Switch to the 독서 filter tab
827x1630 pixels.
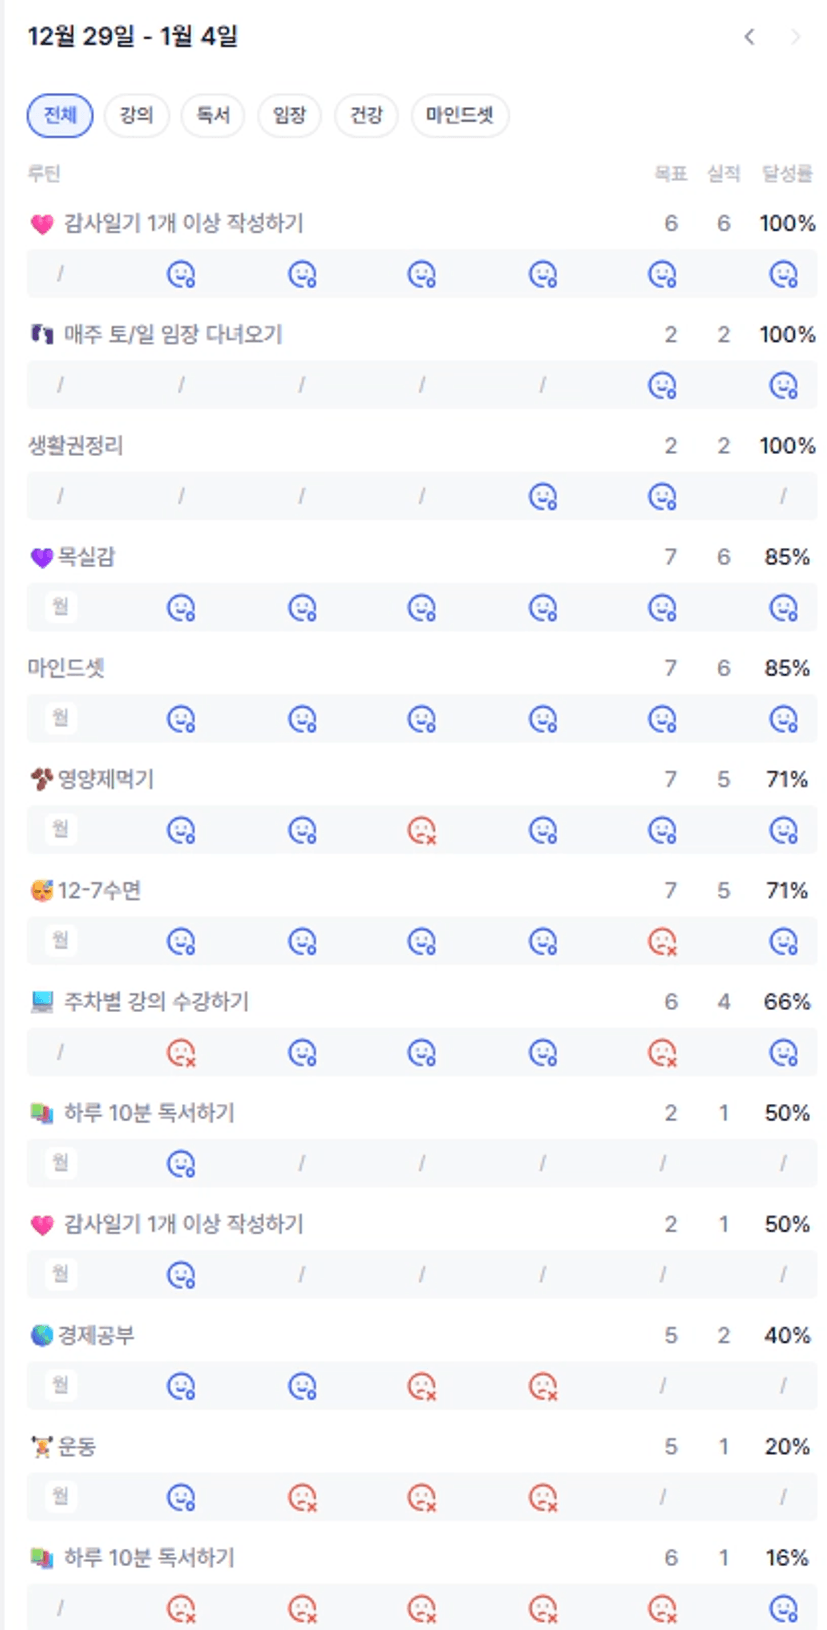(x=213, y=115)
